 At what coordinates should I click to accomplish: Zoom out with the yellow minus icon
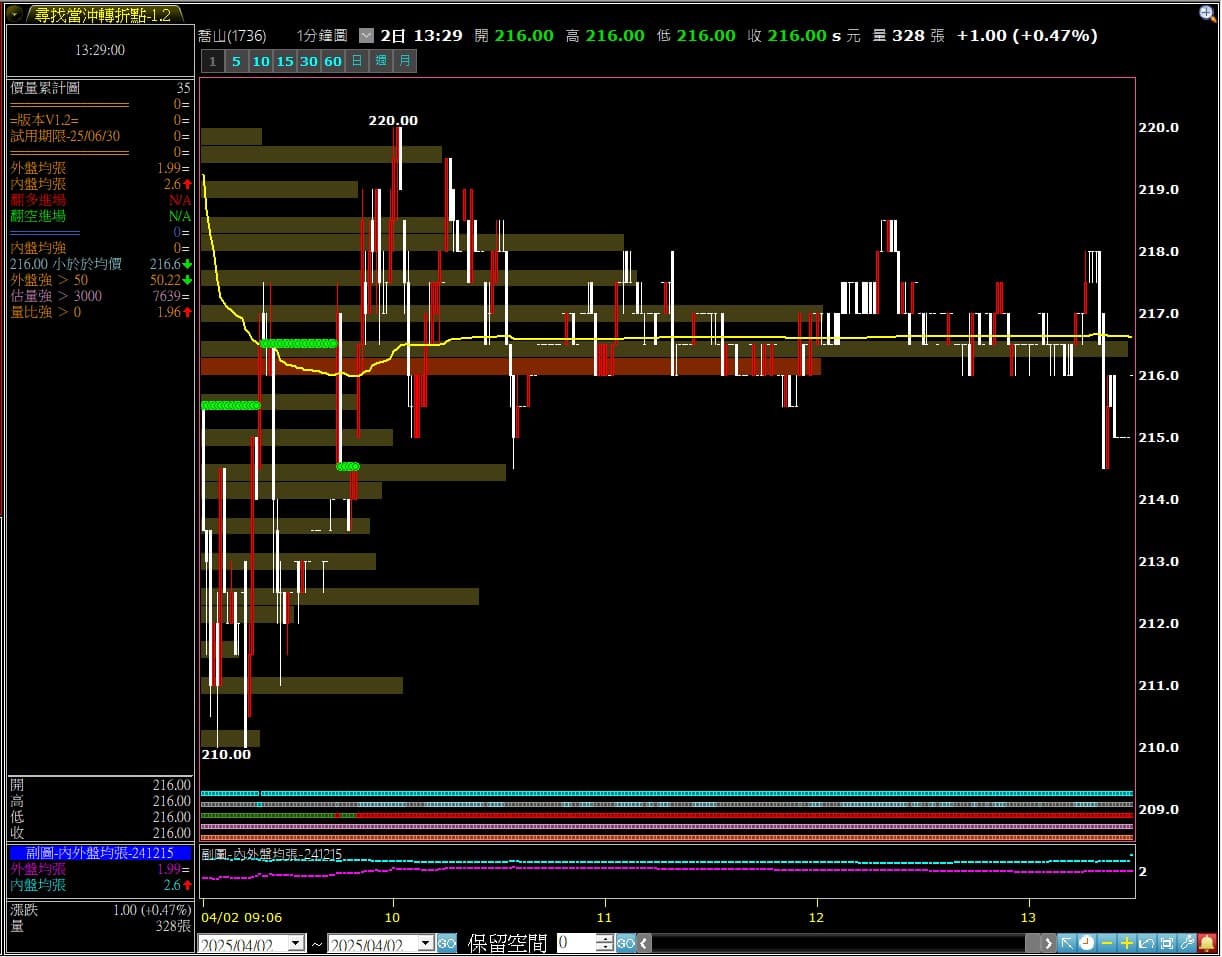[1107, 943]
